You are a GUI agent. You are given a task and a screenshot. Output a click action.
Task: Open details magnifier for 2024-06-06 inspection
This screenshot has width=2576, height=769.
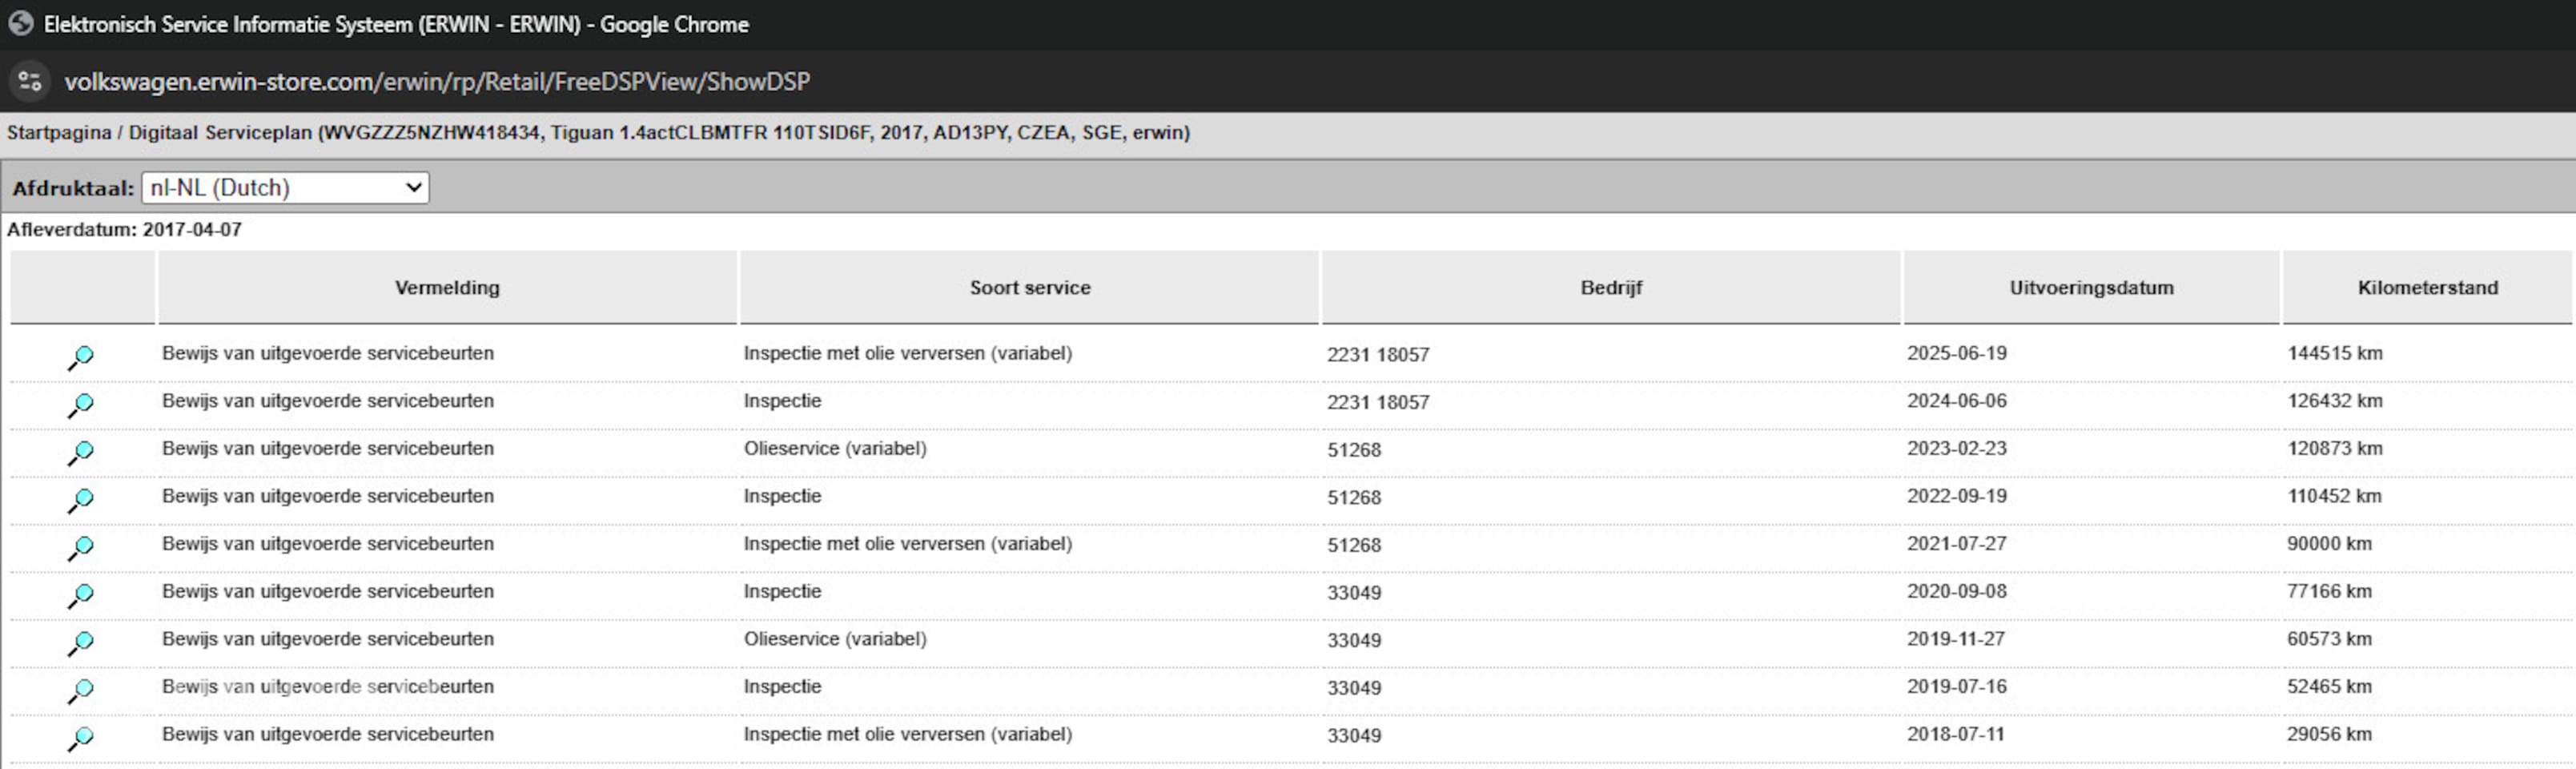tap(81, 405)
